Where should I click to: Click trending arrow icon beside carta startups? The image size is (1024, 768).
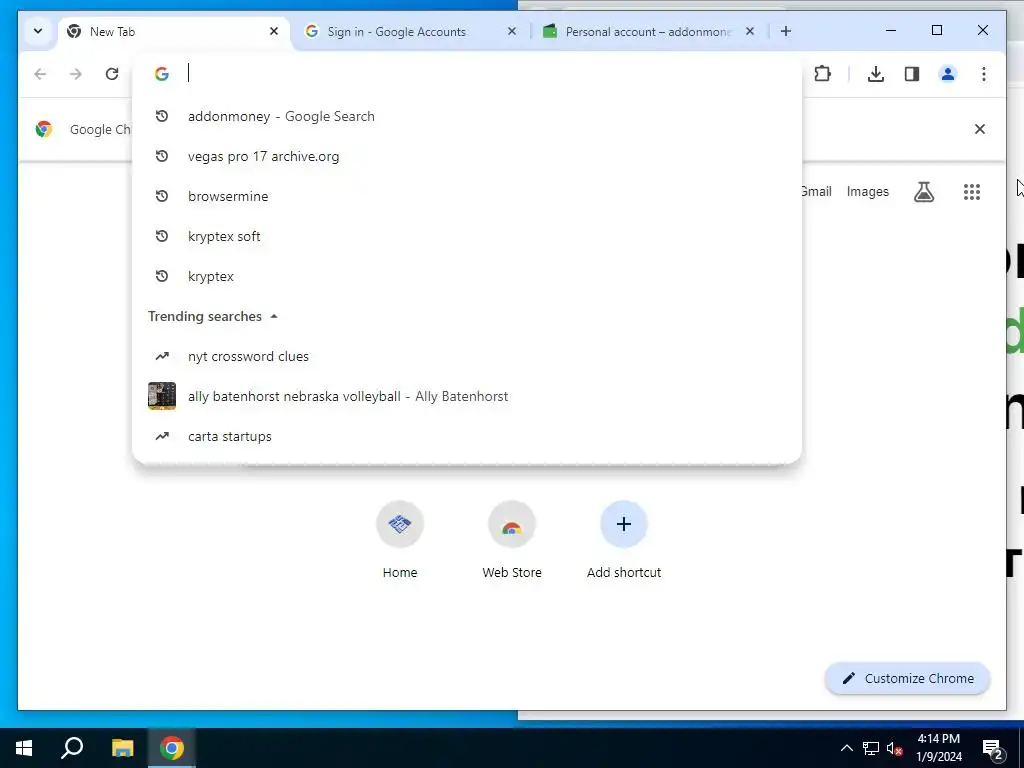point(162,436)
